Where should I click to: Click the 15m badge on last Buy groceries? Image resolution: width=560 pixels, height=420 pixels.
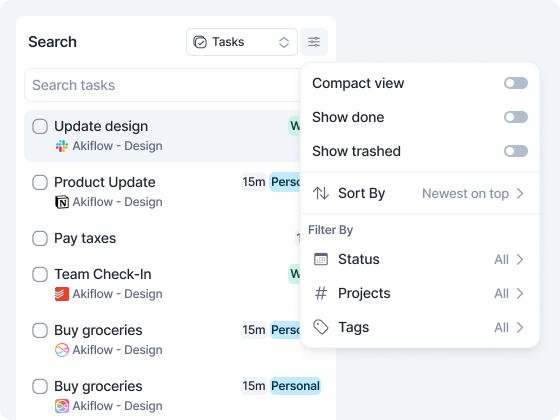tap(254, 386)
